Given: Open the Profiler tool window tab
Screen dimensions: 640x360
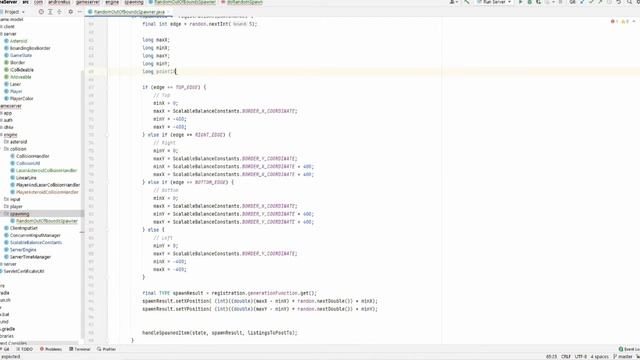Looking at the screenshot, I should [x=107, y=349].
